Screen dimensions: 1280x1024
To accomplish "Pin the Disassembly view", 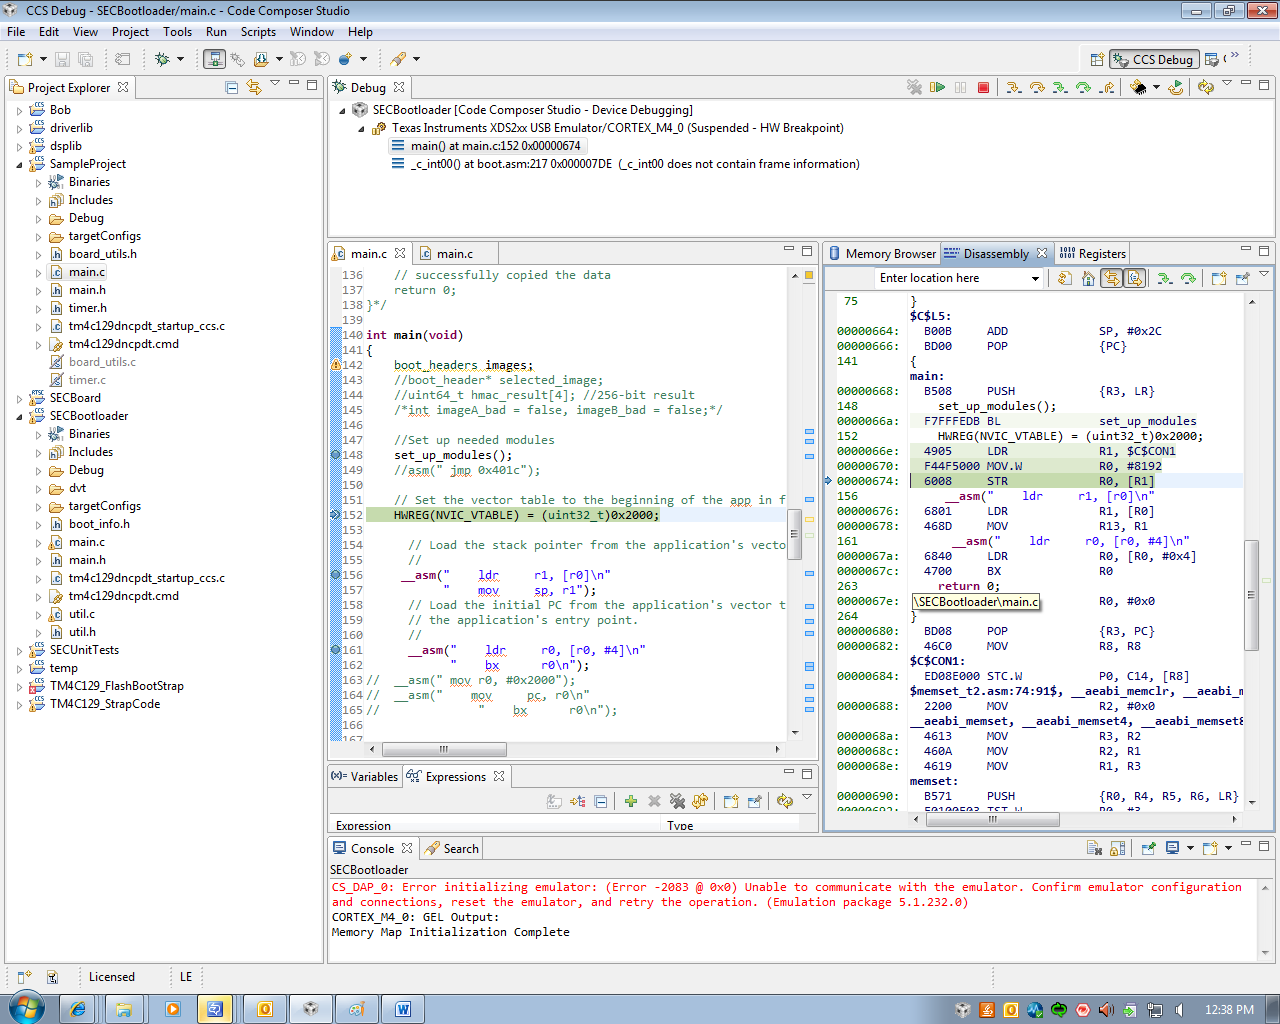I will pyautogui.click(x=1242, y=278).
